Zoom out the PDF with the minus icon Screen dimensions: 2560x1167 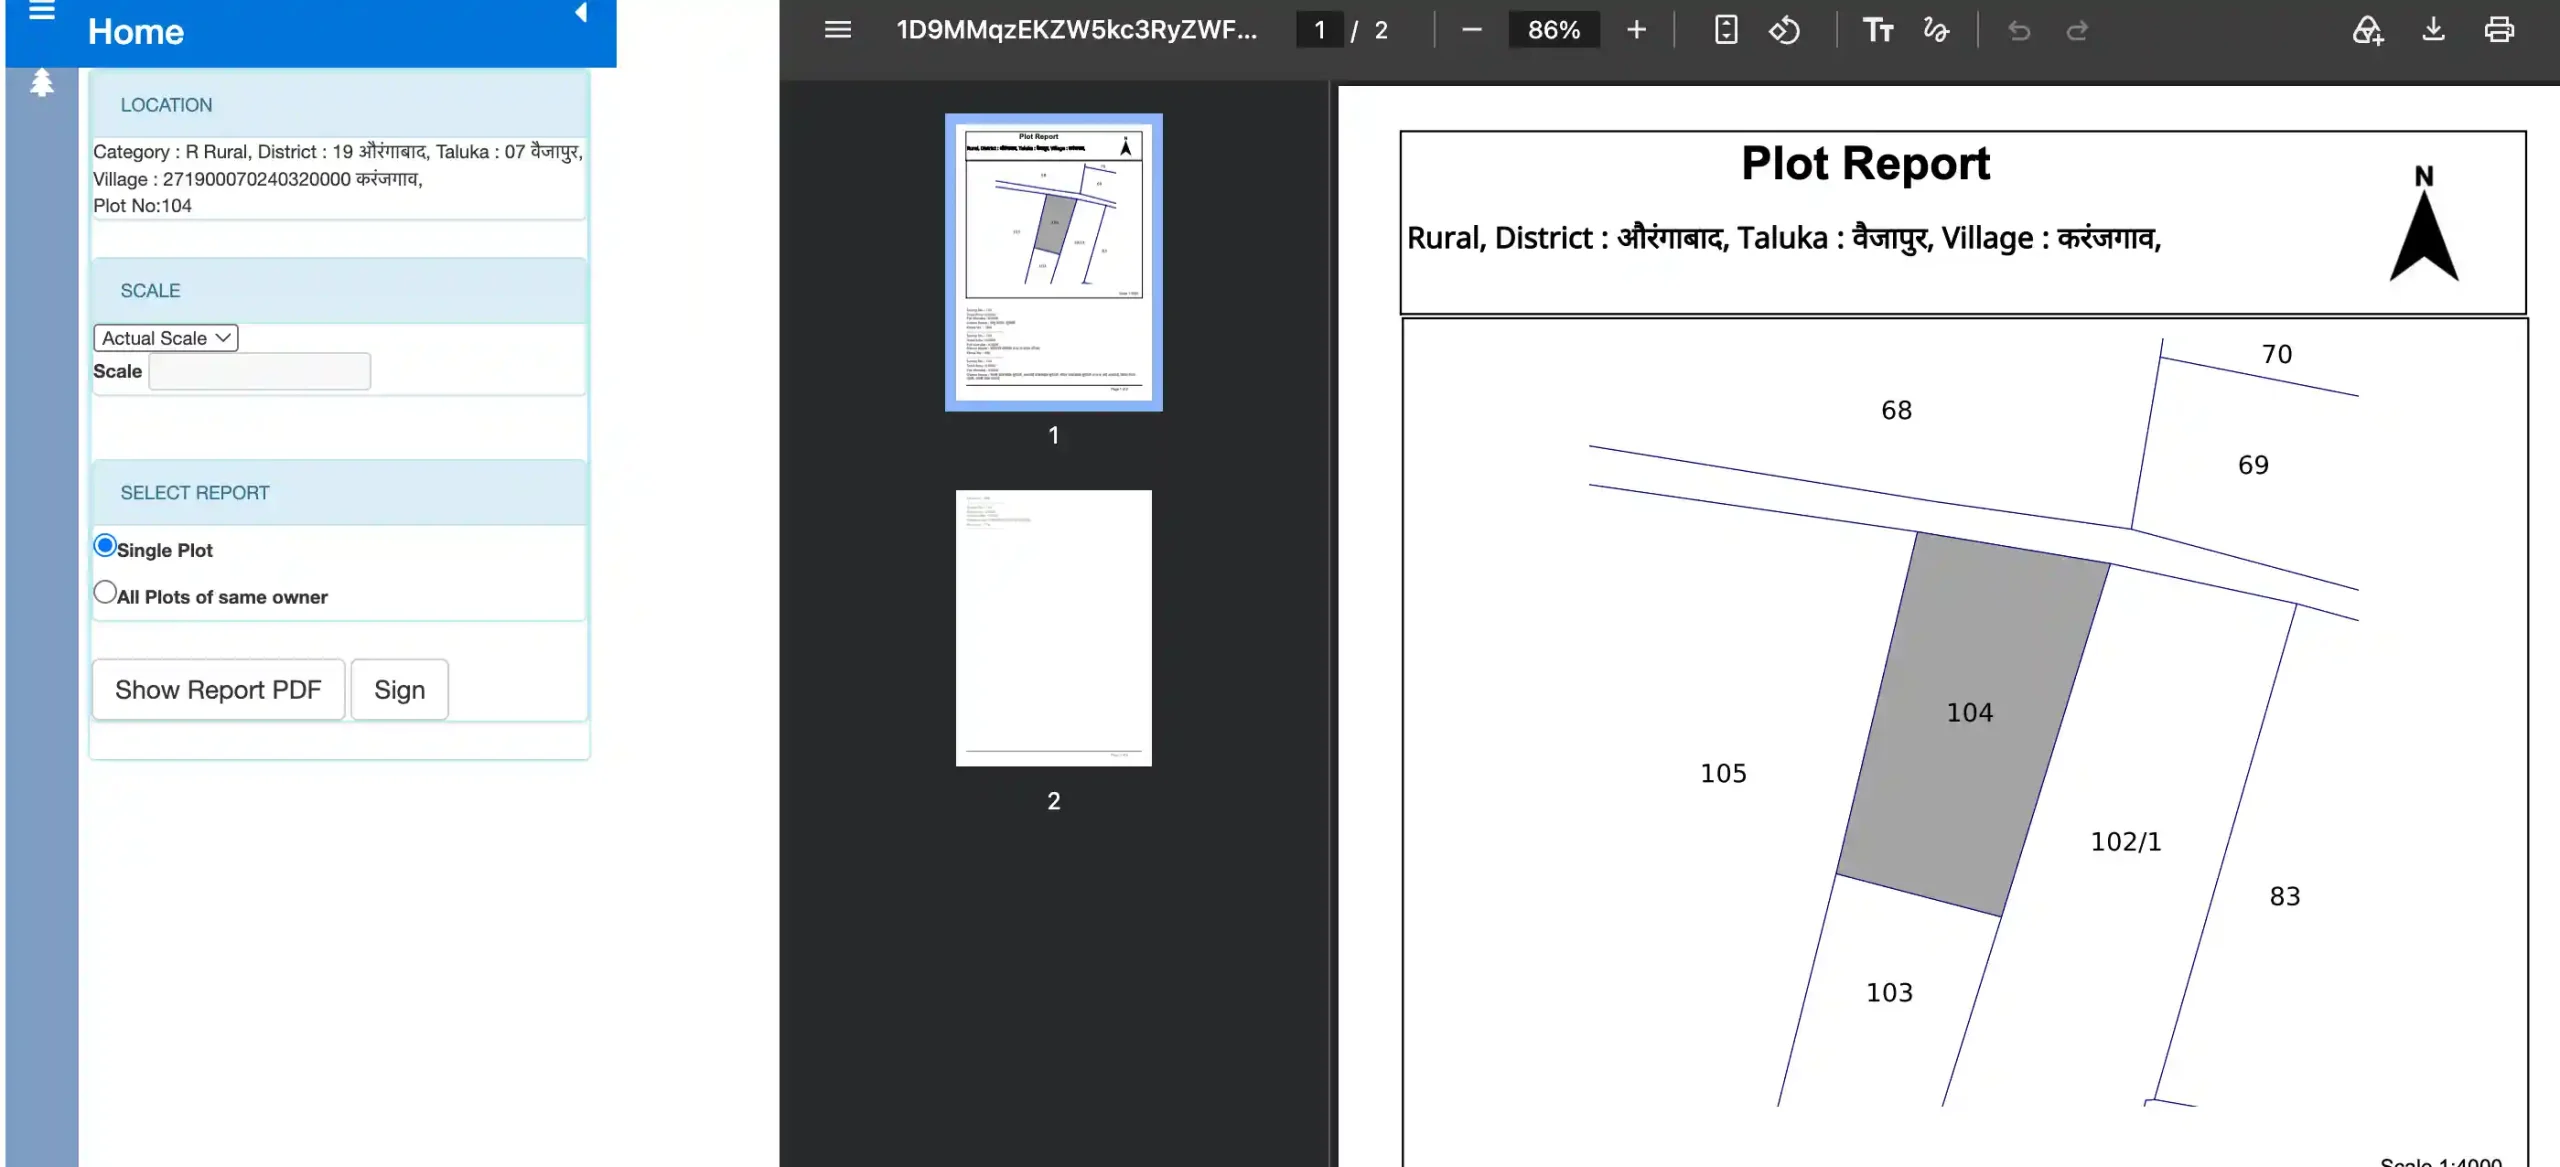pyautogui.click(x=1471, y=30)
